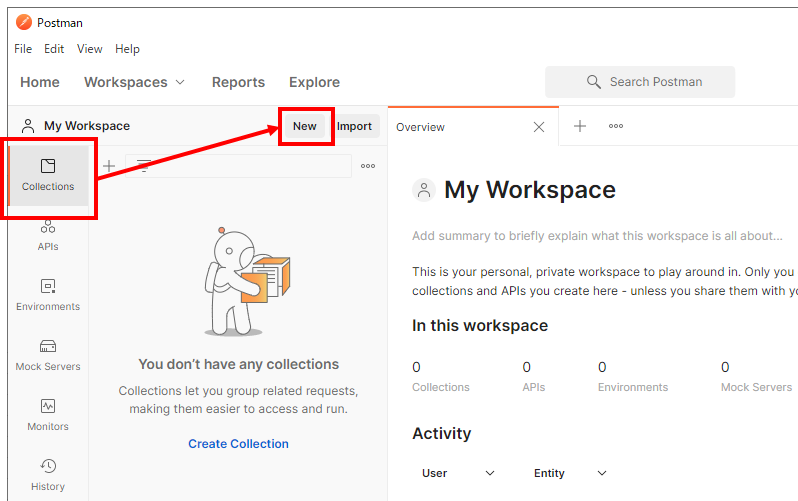This screenshot has height=501, width=798.
Task: Open the APIs sidebar section
Action: click(48, 234)
